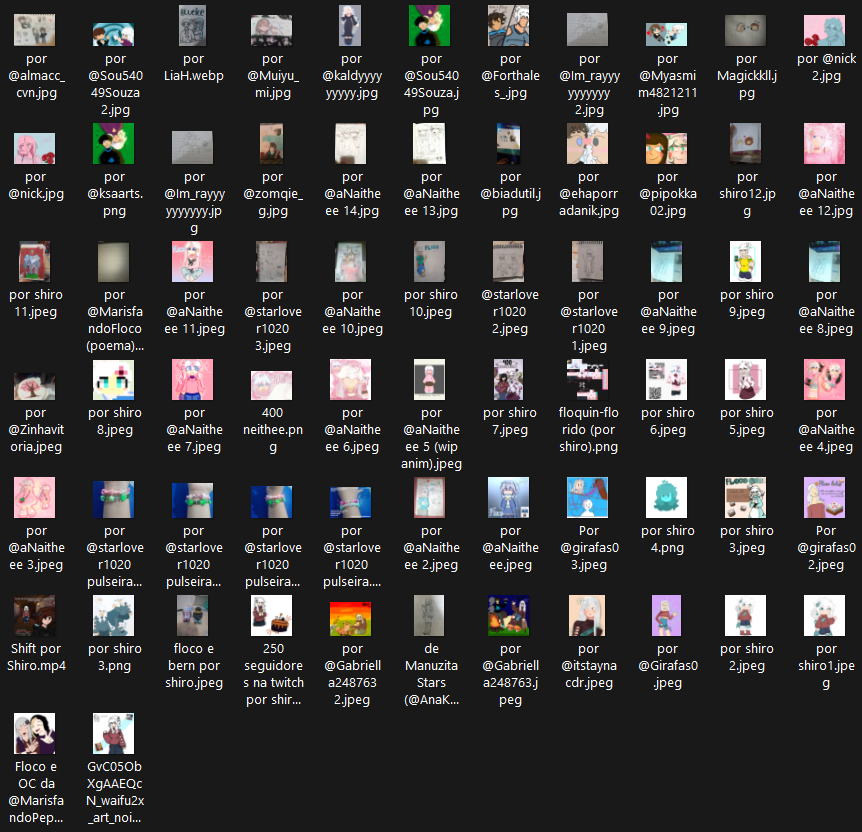
Task: Select por @aNaitheee 5 (wip anim).jpeg
Action: point(429,380)
